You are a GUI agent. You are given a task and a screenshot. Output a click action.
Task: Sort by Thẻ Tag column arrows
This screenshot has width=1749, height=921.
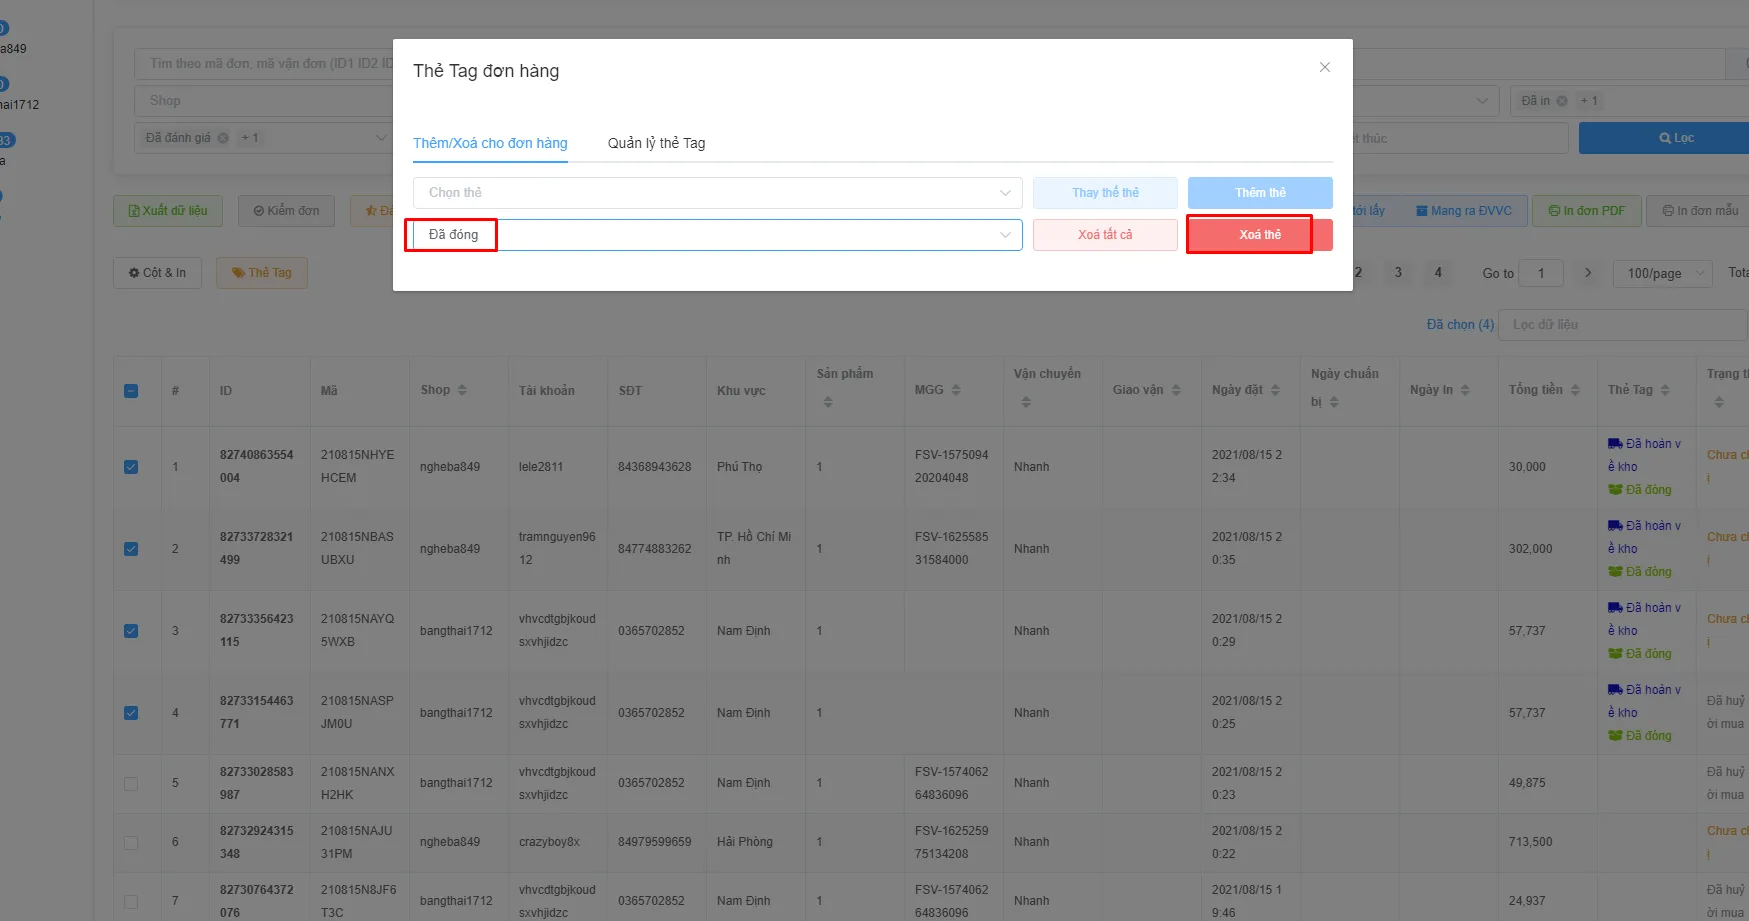[1665, 390]
